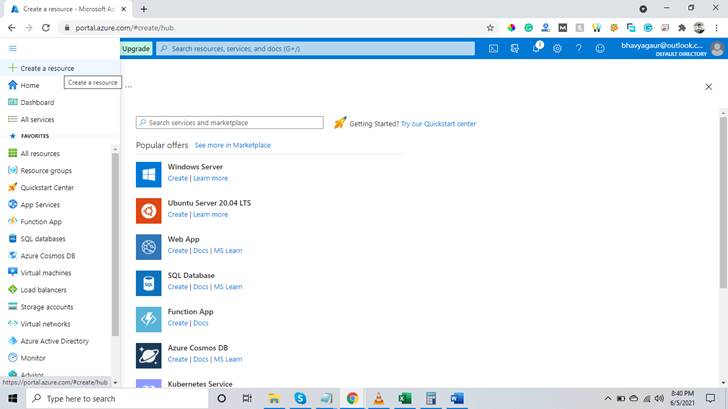Click the SQL Database offer icon
The image size is (728, 409).
click(x=149, y=283)
